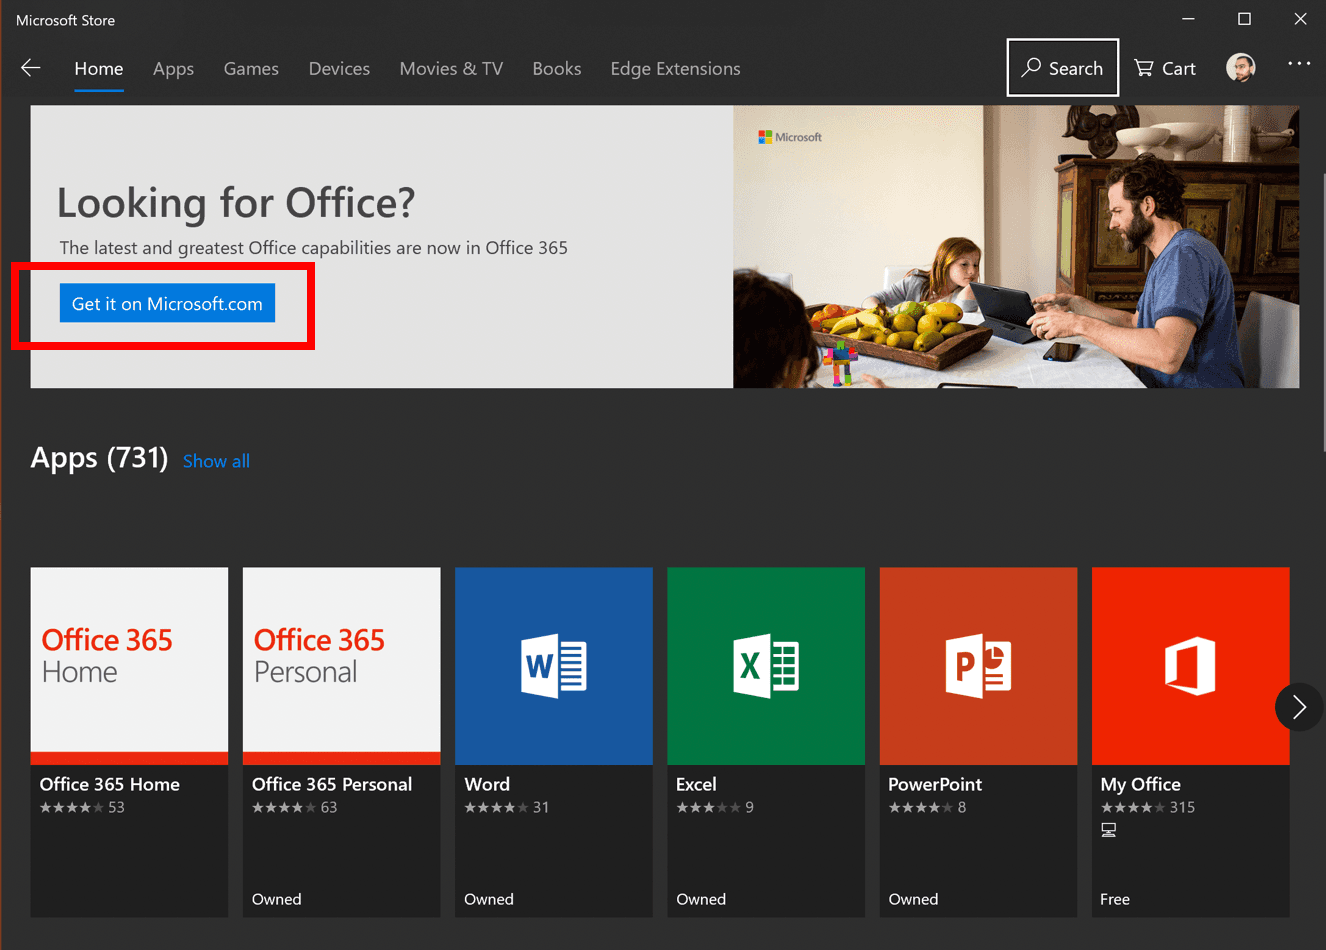The image size is (1326, 950).
Task: Click the Excel app title
Action: [696, 784]
